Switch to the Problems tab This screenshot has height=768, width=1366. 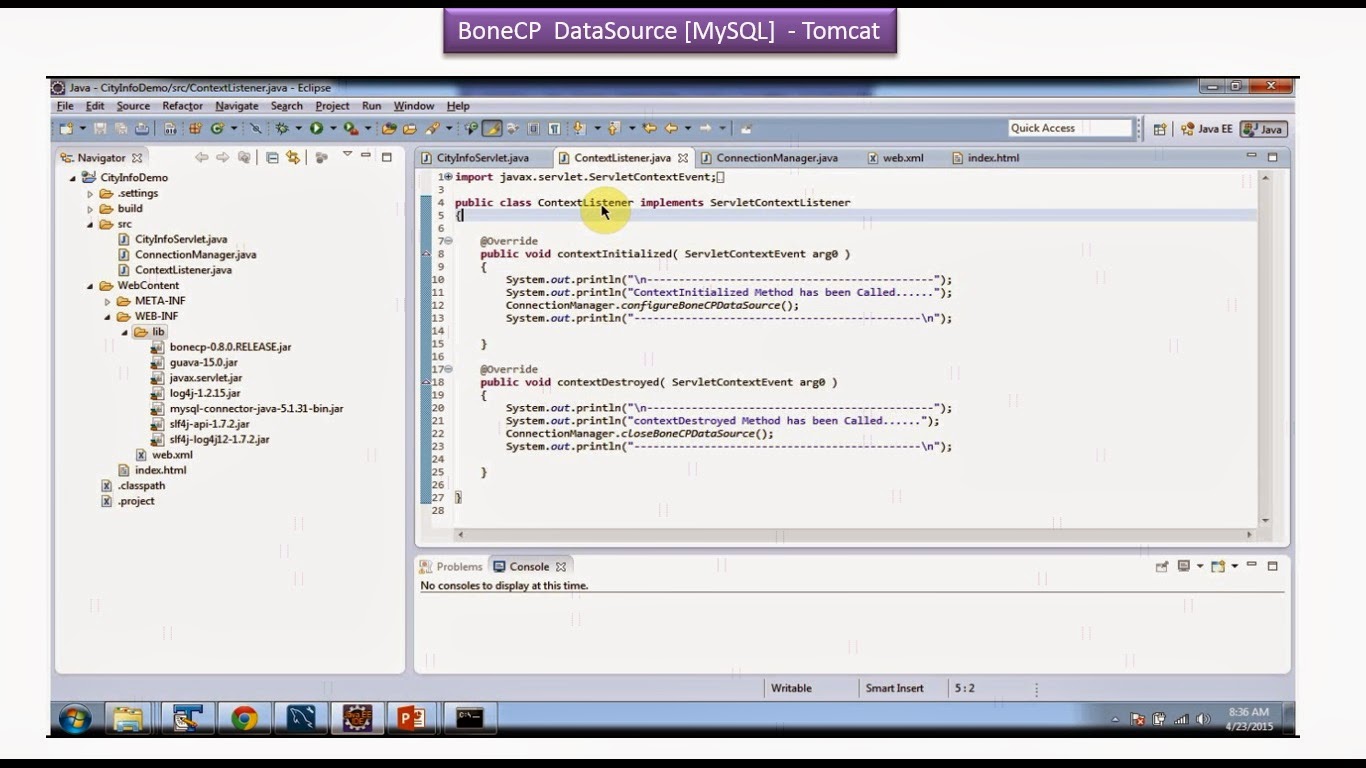click(451, 566)
